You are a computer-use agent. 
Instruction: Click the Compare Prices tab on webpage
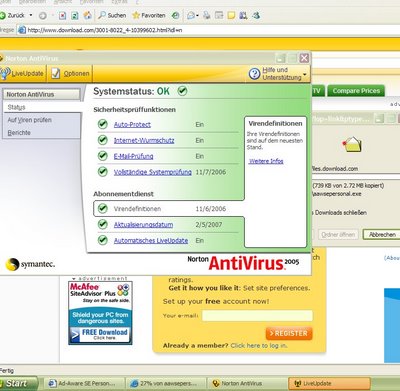[356, 91]
